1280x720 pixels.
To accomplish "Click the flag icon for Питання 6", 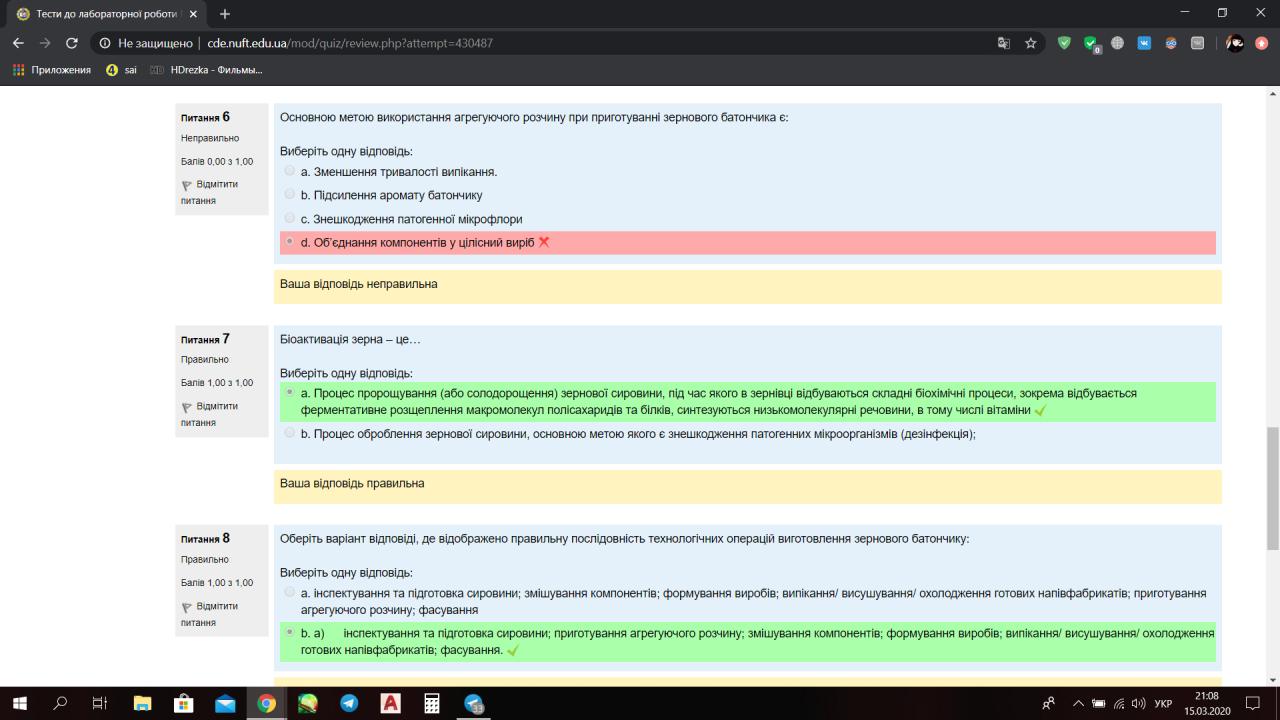I will tap(186, 185).
